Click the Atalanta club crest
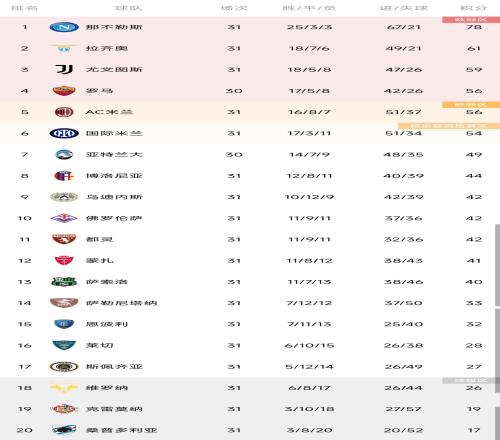 point(64,155)
